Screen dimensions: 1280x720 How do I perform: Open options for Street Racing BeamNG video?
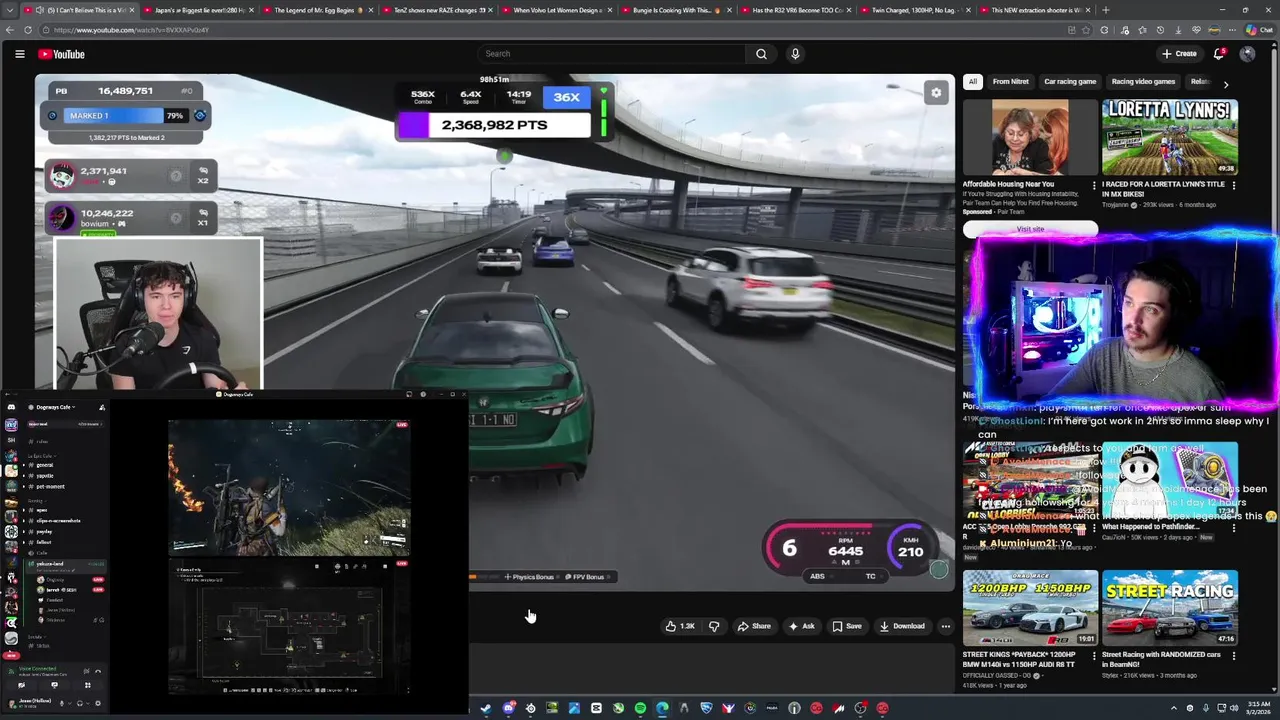[x=1233, y=656]
